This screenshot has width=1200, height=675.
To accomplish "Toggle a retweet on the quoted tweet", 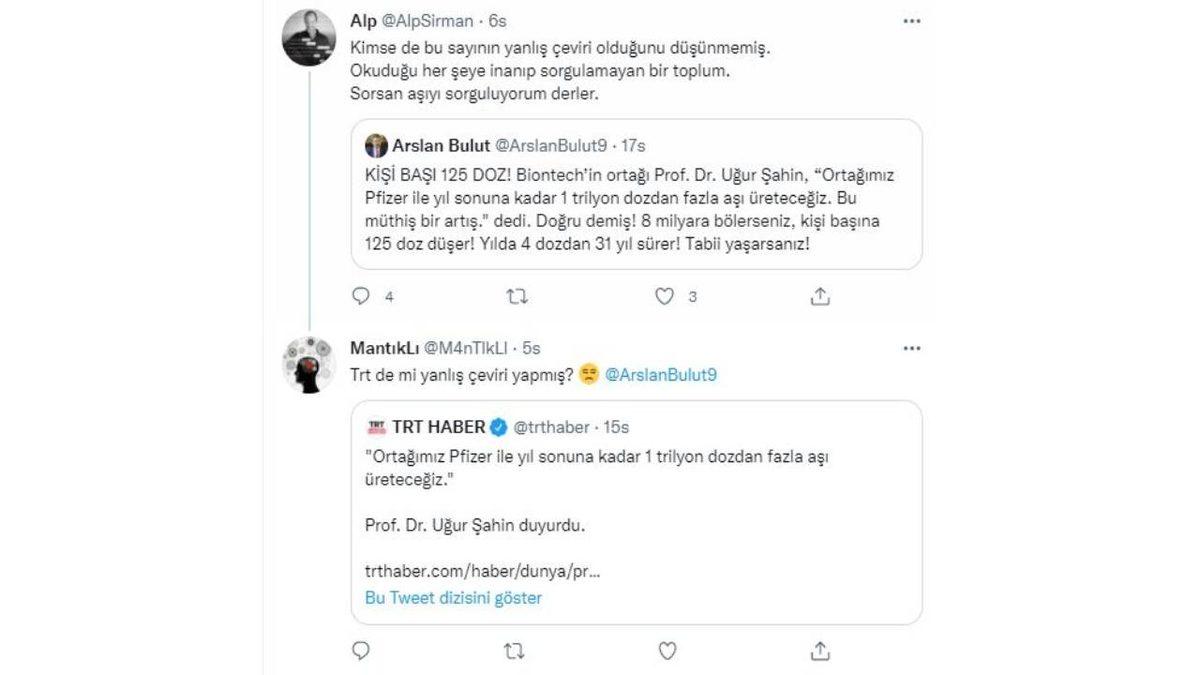I will [x=514, y=296].
